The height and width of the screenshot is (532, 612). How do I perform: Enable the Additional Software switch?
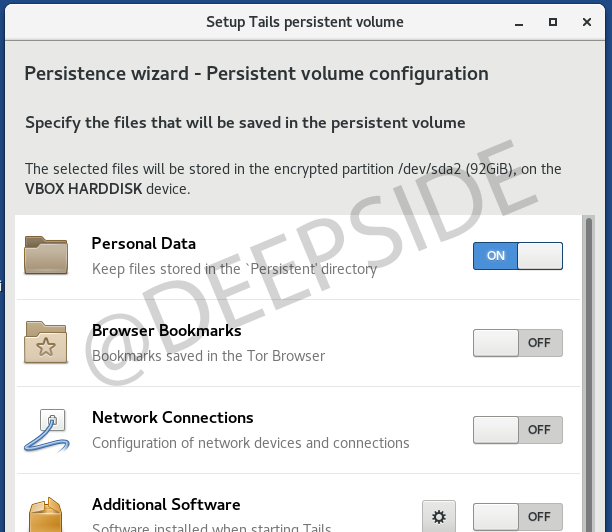(517, 517)
